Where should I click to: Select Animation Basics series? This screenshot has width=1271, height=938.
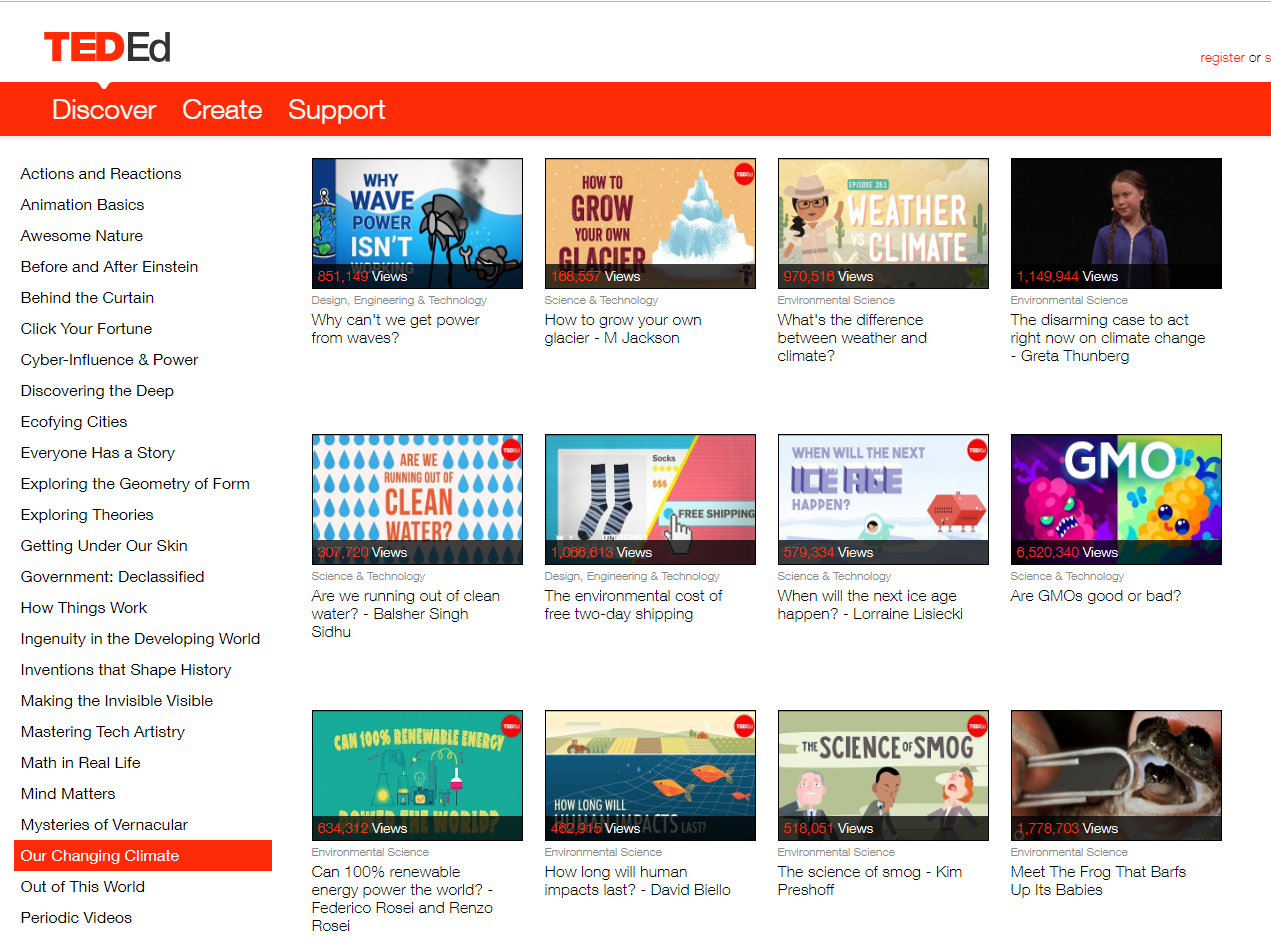coord(82,205)
